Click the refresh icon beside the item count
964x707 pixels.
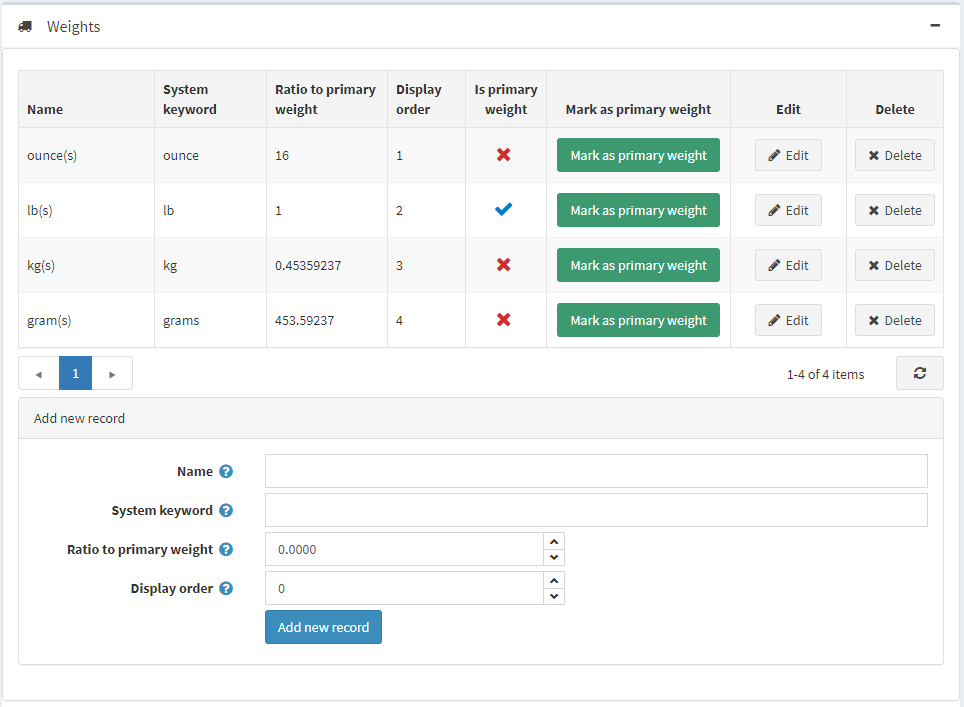919,373
